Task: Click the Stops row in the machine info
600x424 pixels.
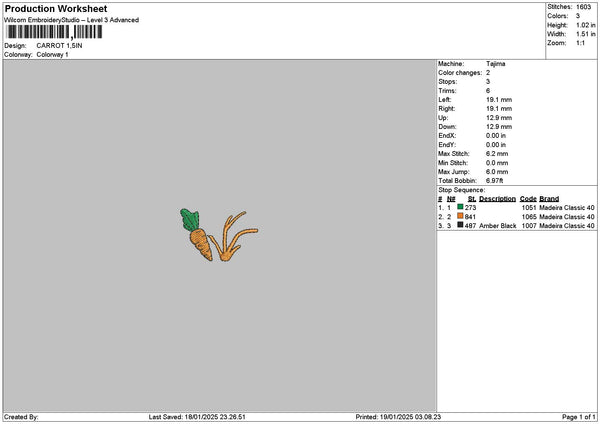Action: 464,82
